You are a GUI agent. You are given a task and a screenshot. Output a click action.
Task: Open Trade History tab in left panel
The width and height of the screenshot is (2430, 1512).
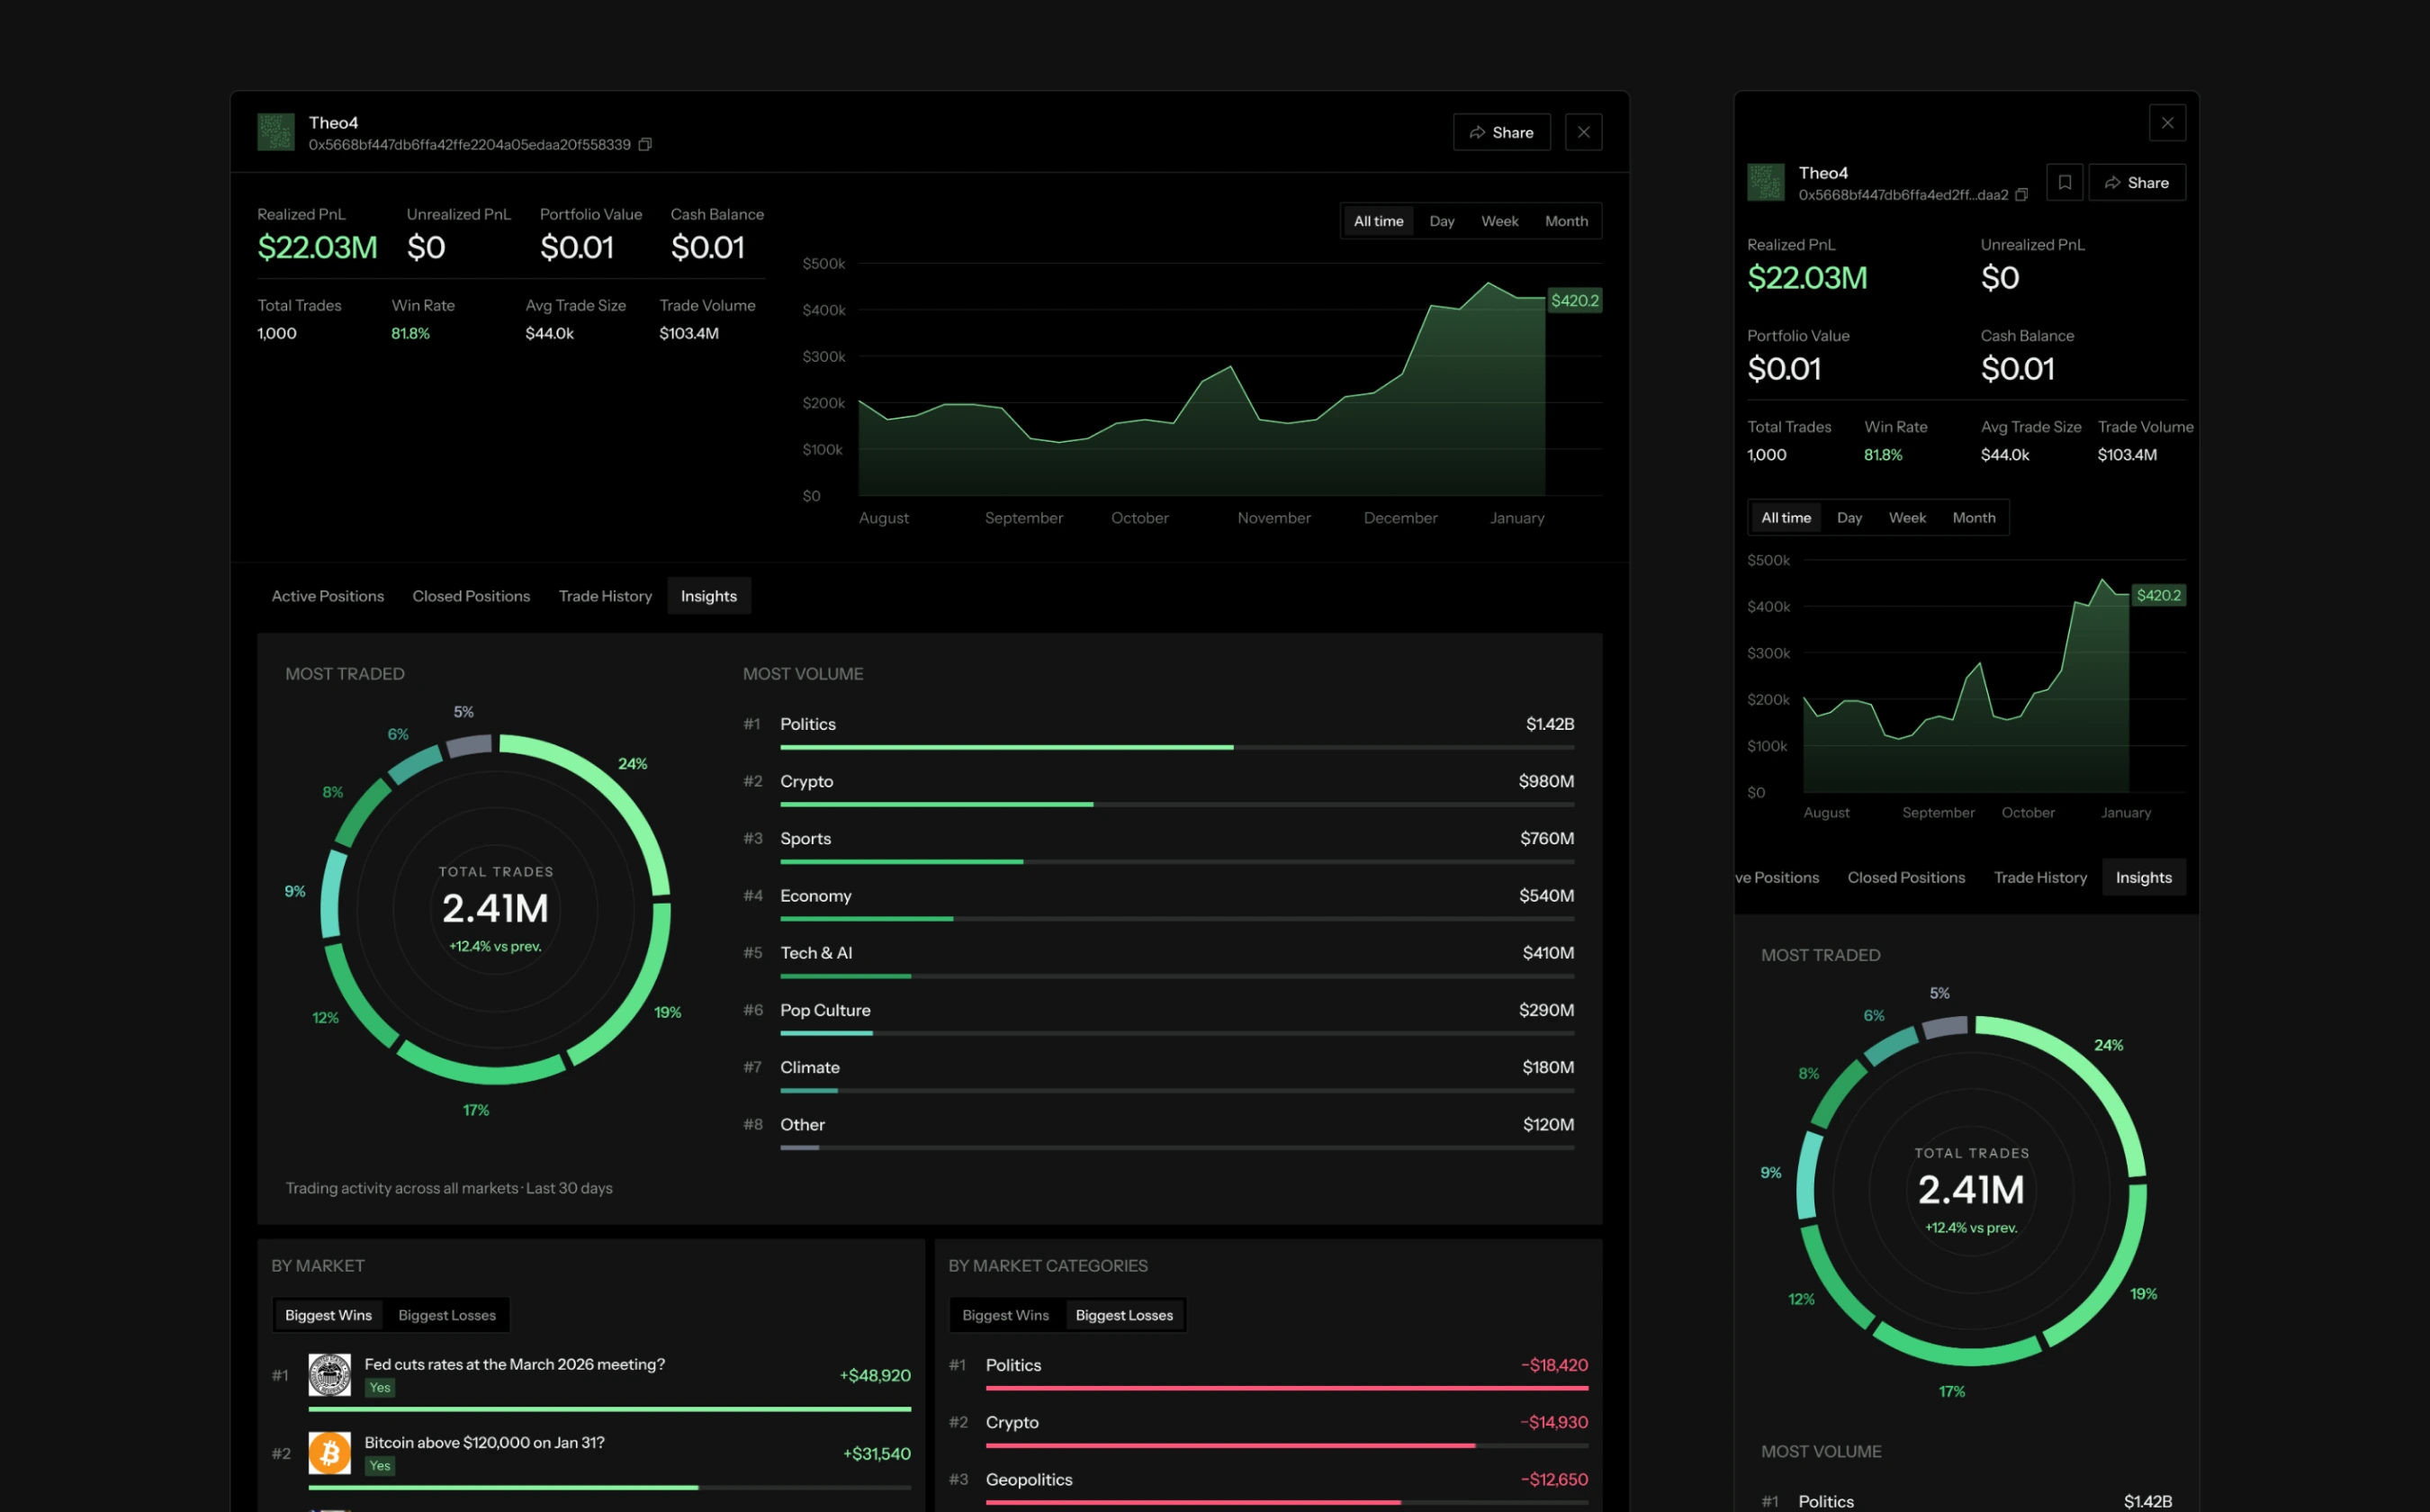coord(605,596)
